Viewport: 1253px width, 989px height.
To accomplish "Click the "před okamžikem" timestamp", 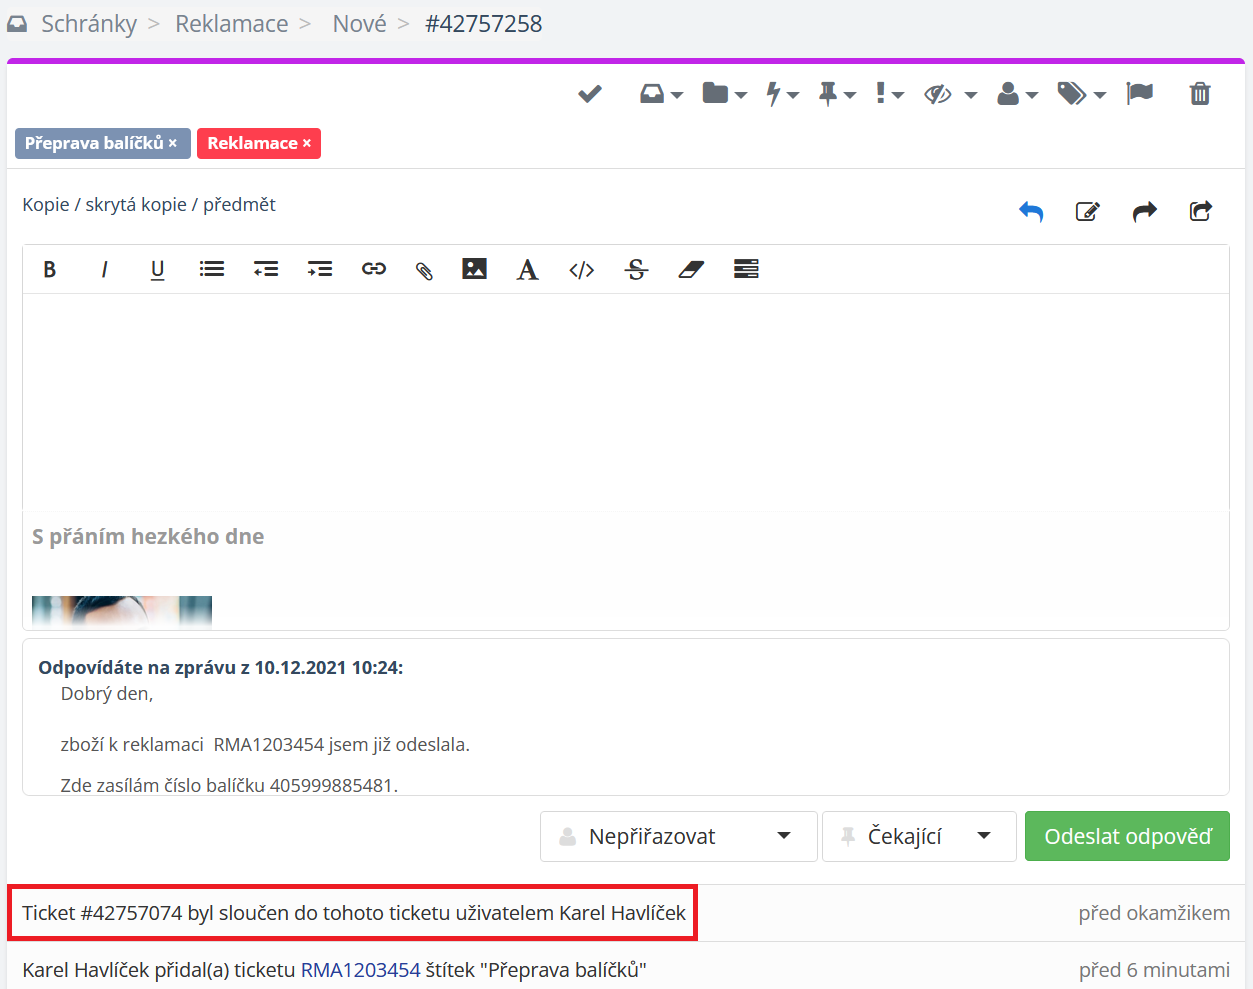I will (1154, 913).
